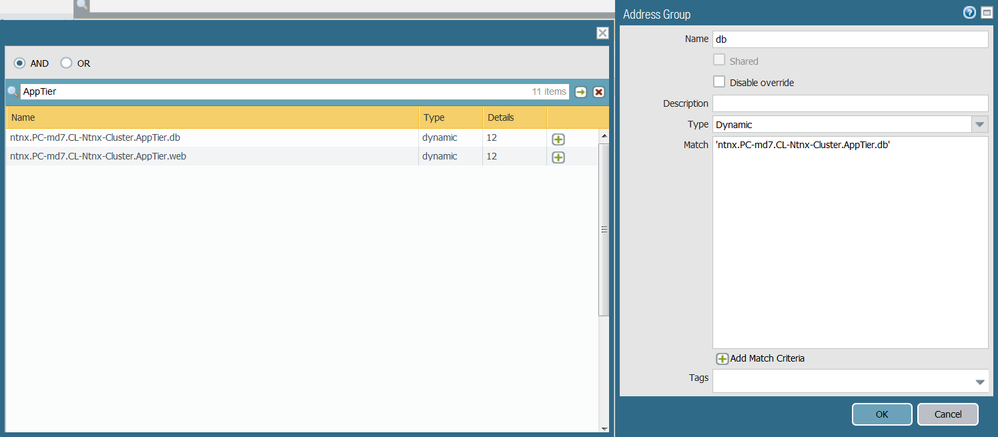Sort the list by Name column header
998x437 pixels.
click(210, 117)
